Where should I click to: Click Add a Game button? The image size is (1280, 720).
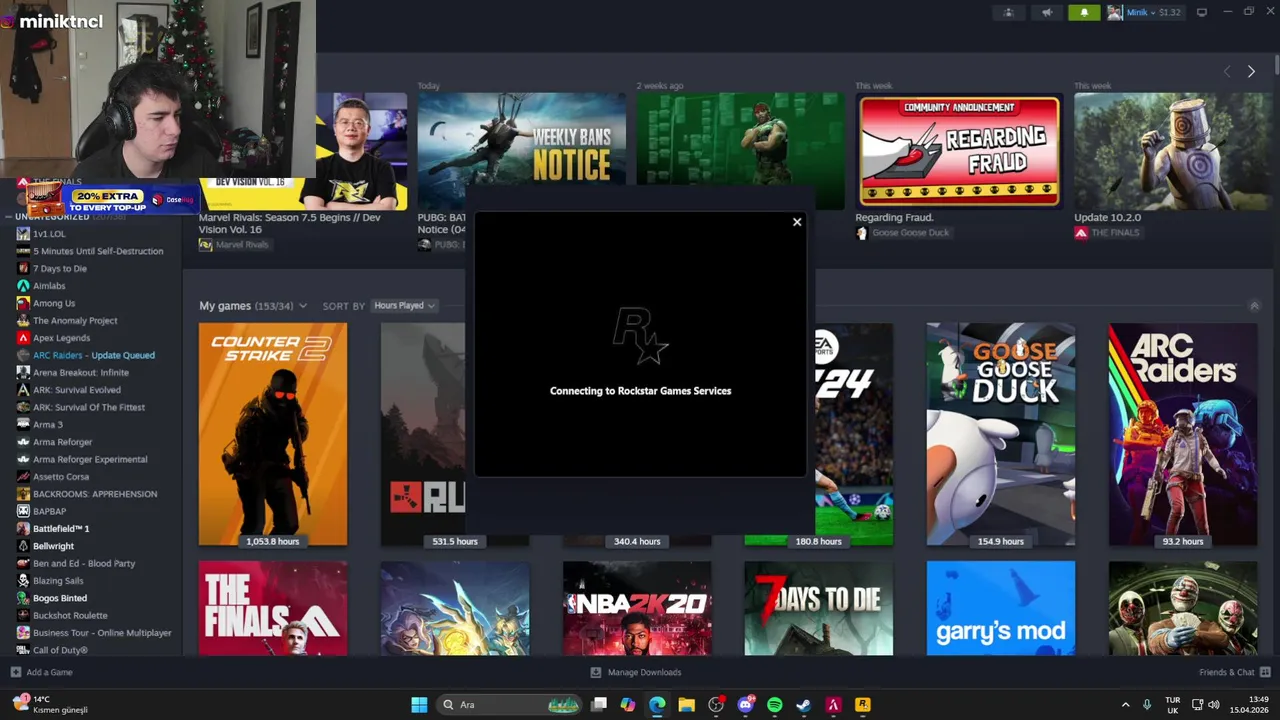pyautogui.click(x=41, y=672)
